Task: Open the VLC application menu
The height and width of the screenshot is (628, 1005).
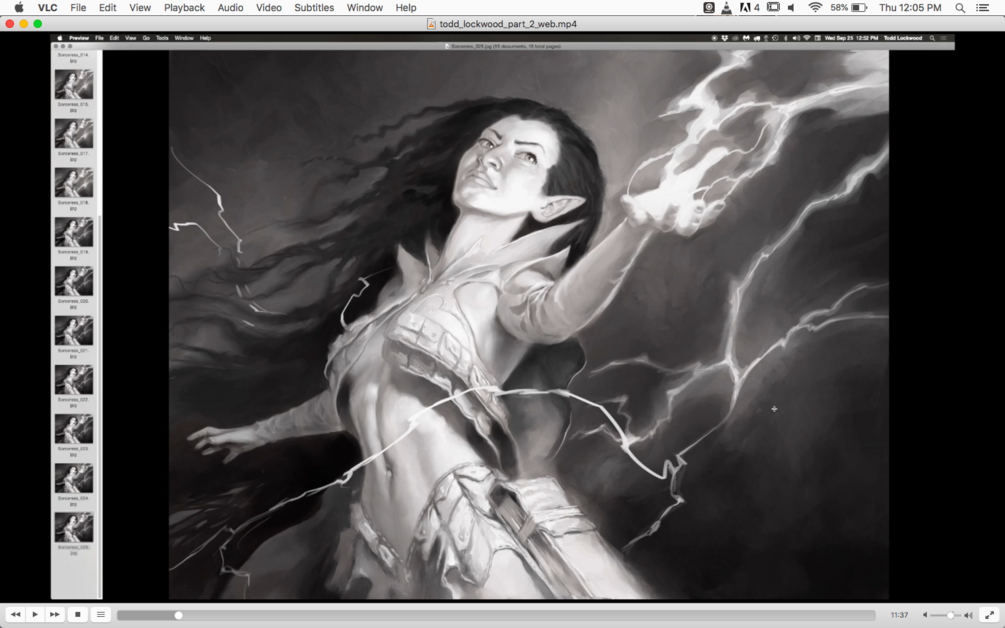Action: click(x=47, y=8)
